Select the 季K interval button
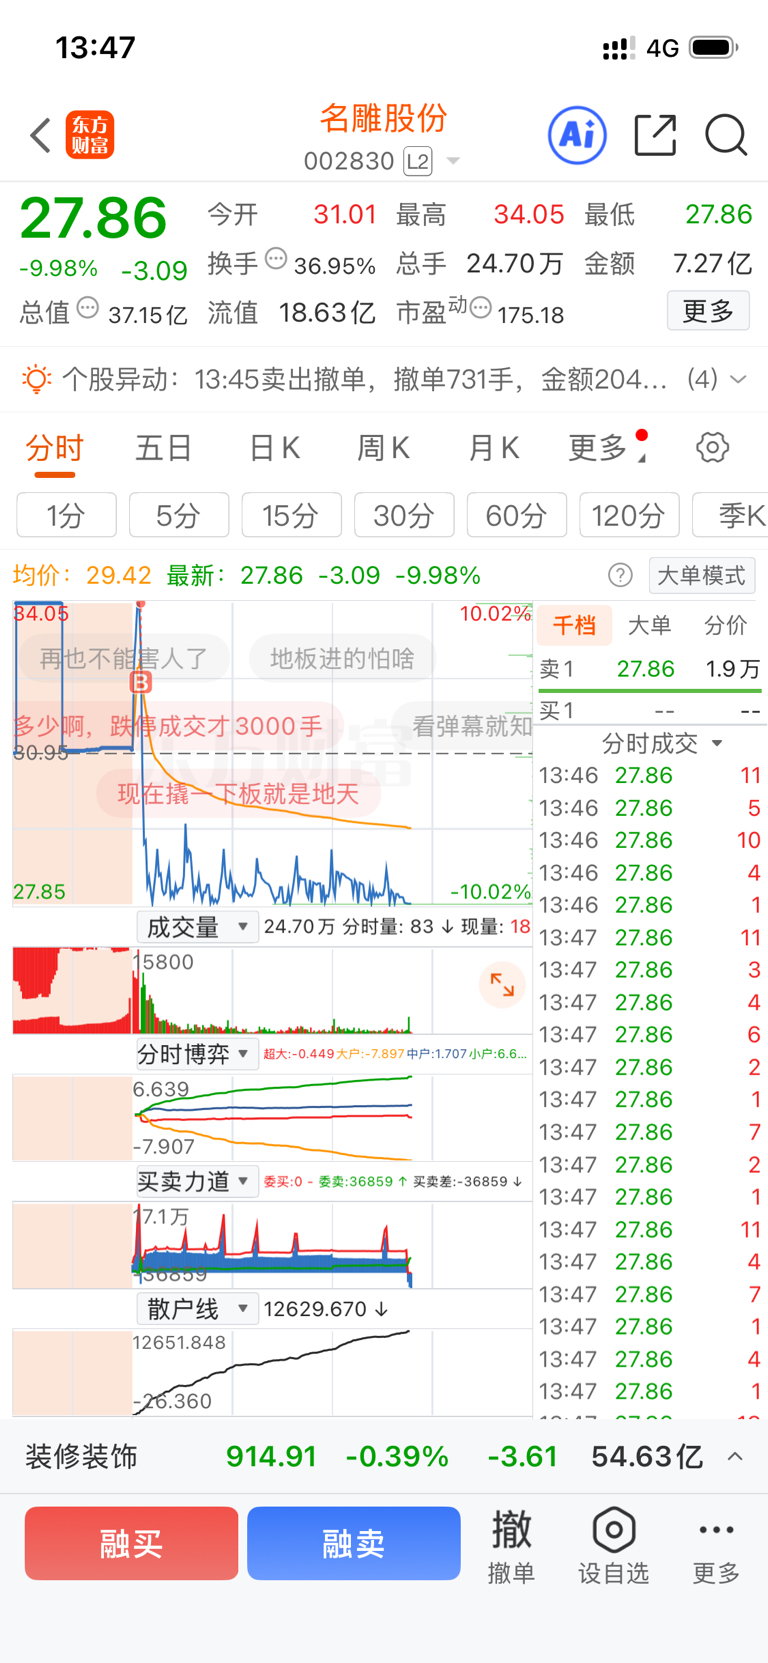The image size is (768, 1663). 732,515
